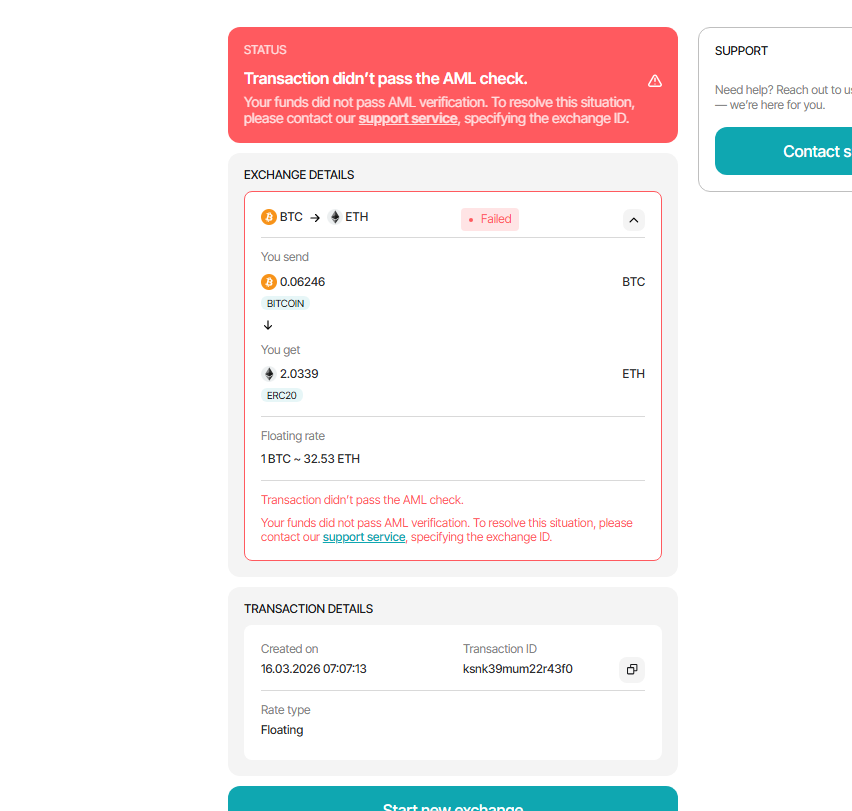Click the 0.06246 send amount
The image size is (852, 811).
(302, 282)
